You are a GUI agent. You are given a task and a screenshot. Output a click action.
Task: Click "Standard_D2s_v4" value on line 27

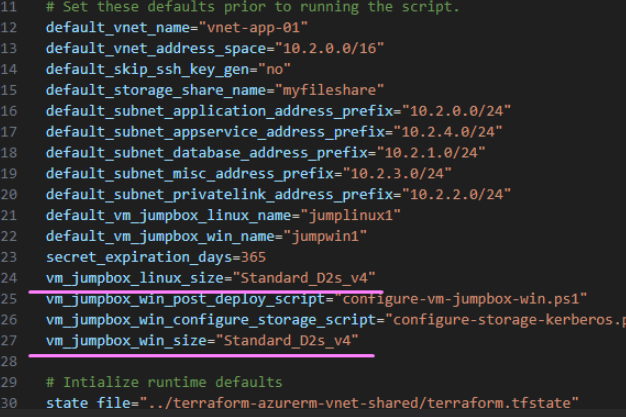287,341
